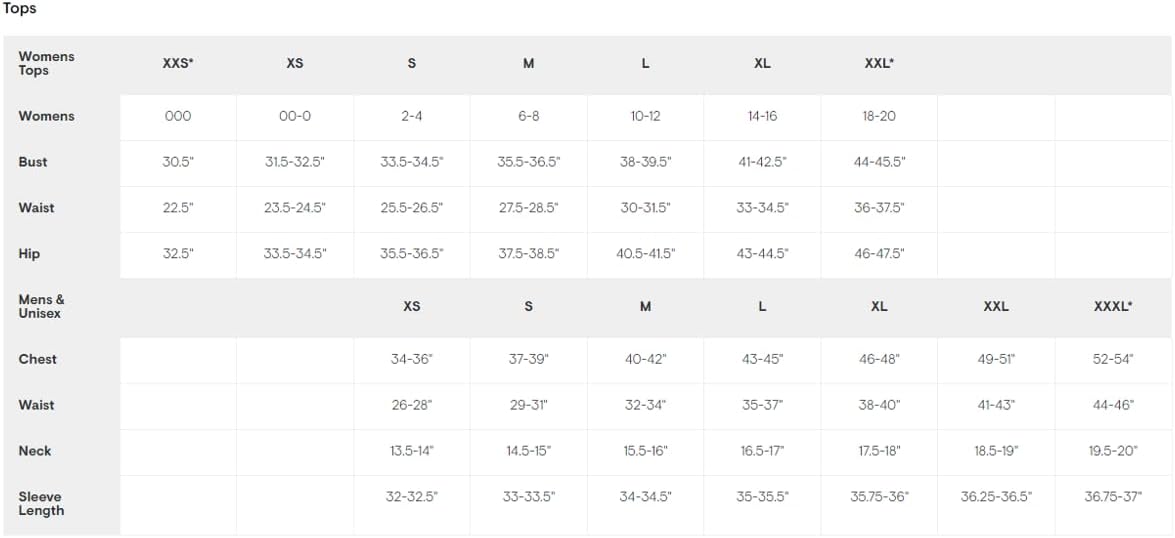This screenshot has width=1175, height=538.
Task: Click the Tops section heading
Action: coord(19,9)
